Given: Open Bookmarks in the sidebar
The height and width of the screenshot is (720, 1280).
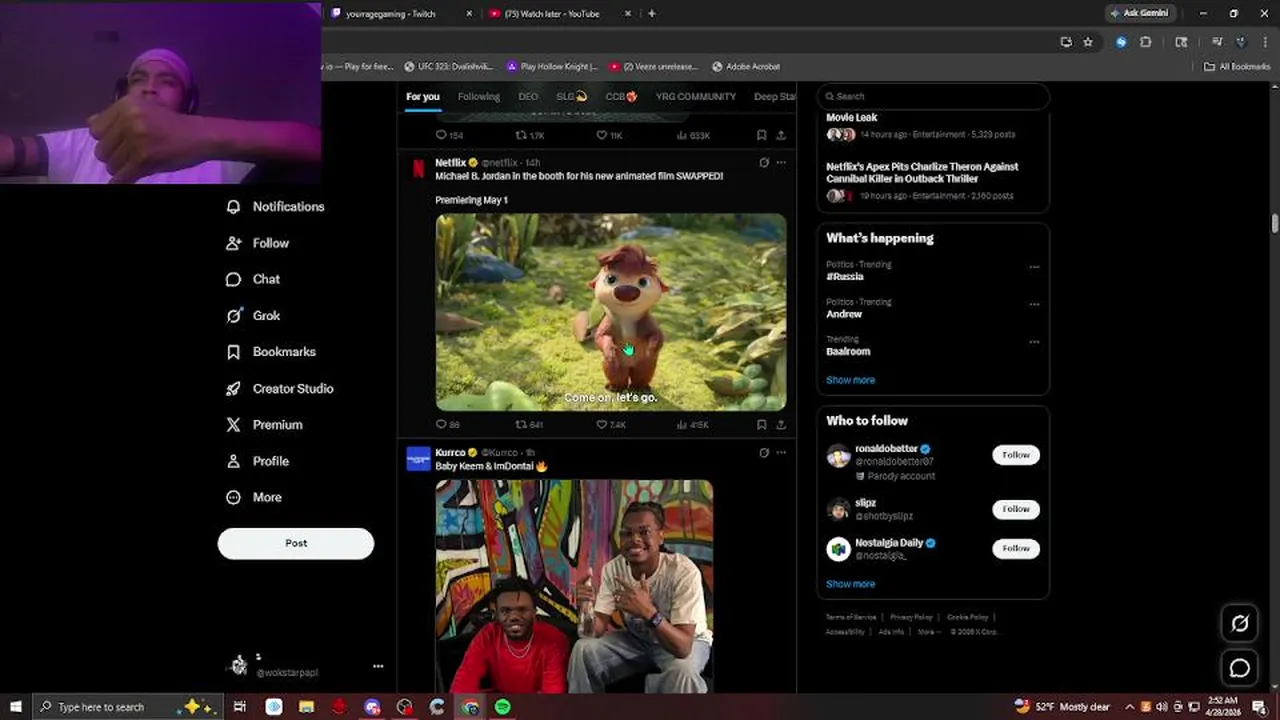Looking at the screenshot, I should tap(271, 352).
